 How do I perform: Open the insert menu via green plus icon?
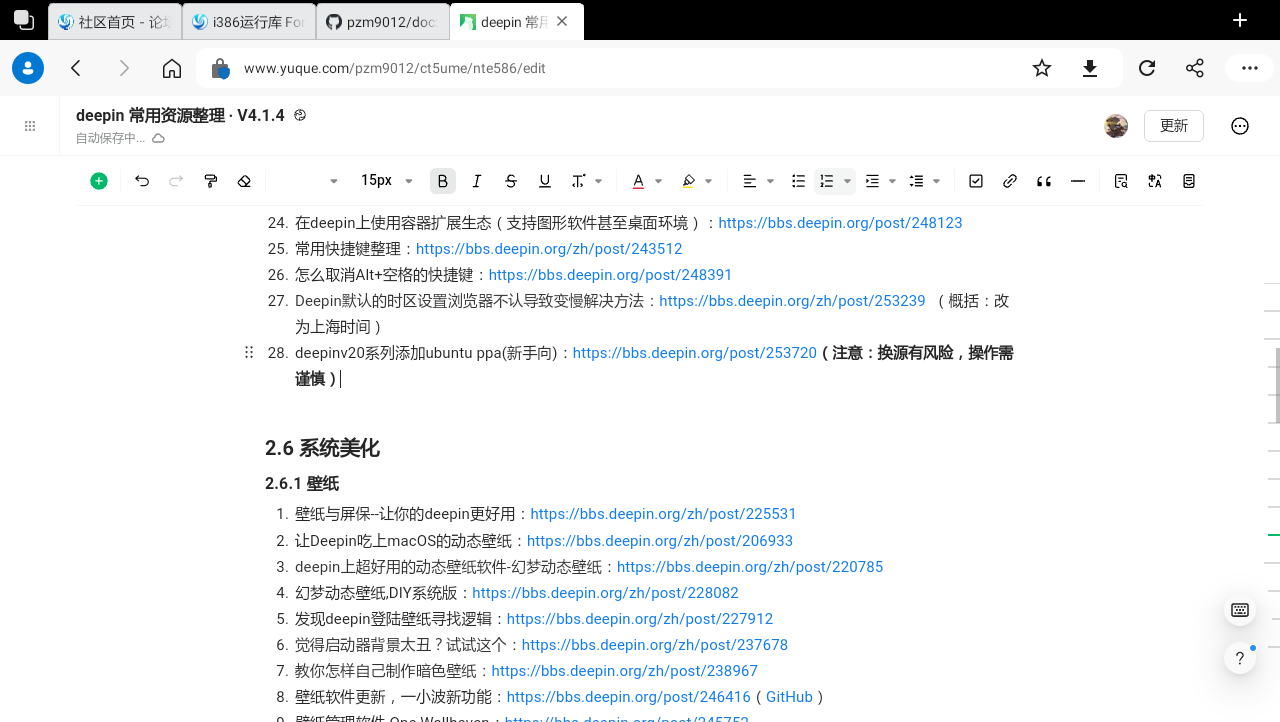[x=98, y=180]
